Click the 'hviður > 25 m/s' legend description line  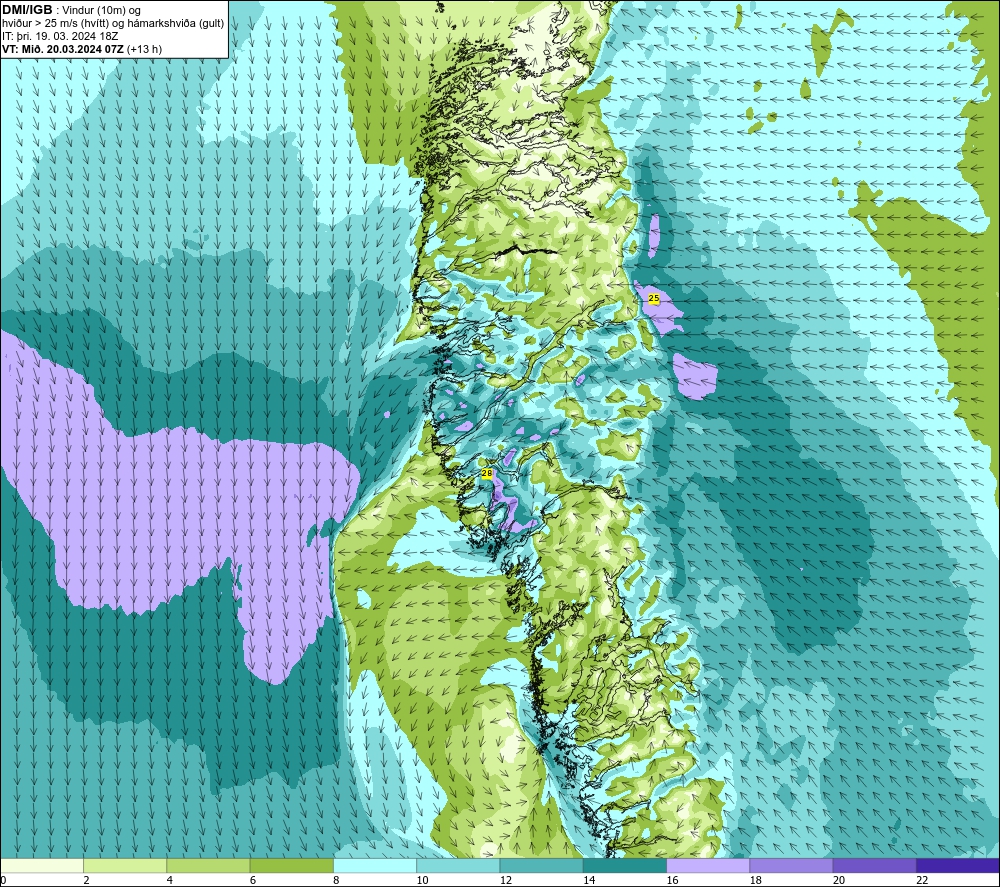113,24
